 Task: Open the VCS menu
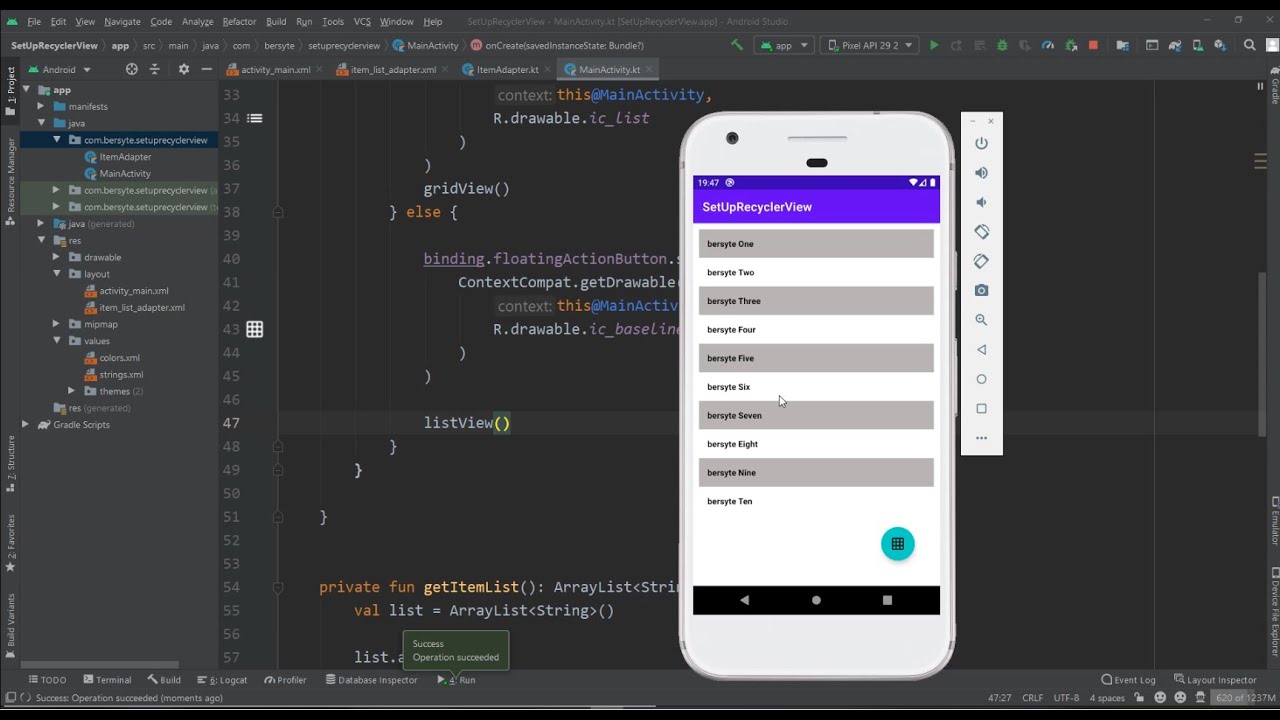pos(362,21)
